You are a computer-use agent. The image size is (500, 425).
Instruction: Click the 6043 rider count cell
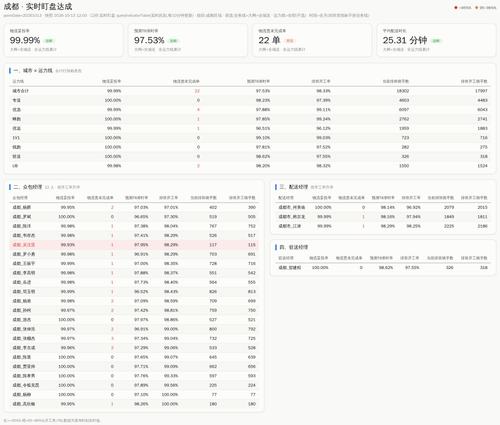pos(482,110)
